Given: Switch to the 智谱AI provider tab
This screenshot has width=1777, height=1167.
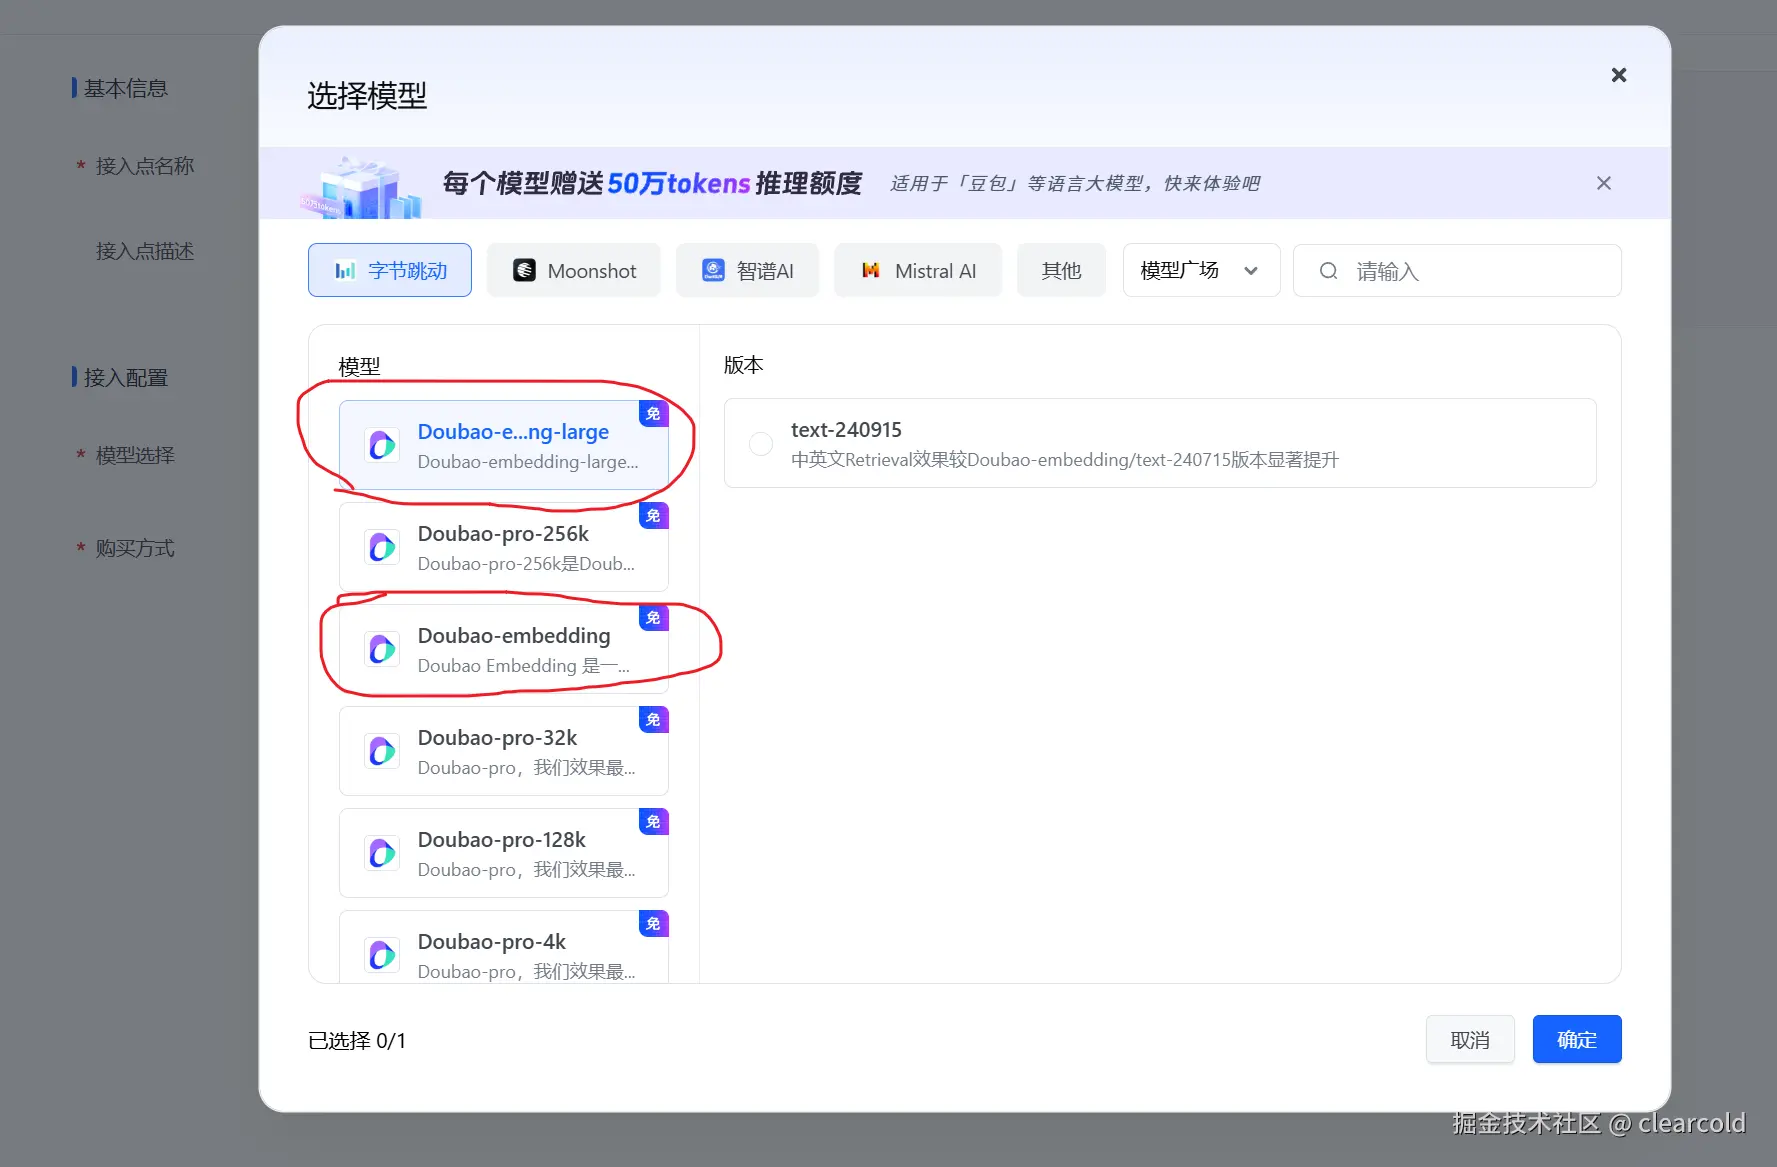Looking at the screenshot, I should (x=748, y=271).
